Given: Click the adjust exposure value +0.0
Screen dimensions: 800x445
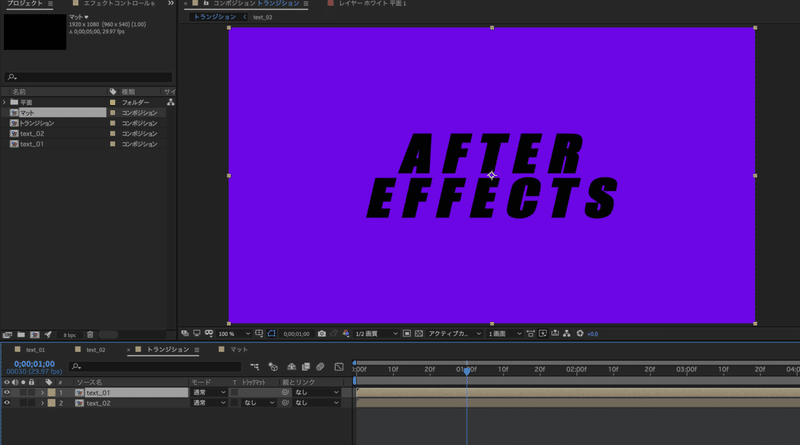Looking at the screenshot, I should click(x=593, y=334).
